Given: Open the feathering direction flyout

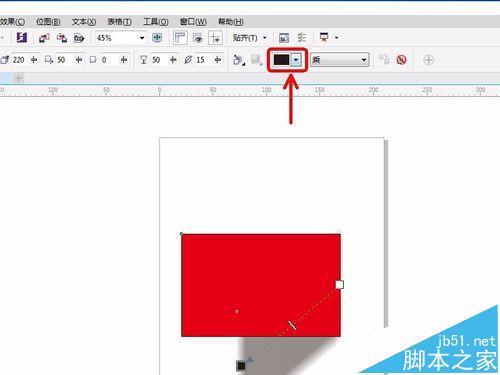Looking at the screenshot, I should click(x=239, y=60).
